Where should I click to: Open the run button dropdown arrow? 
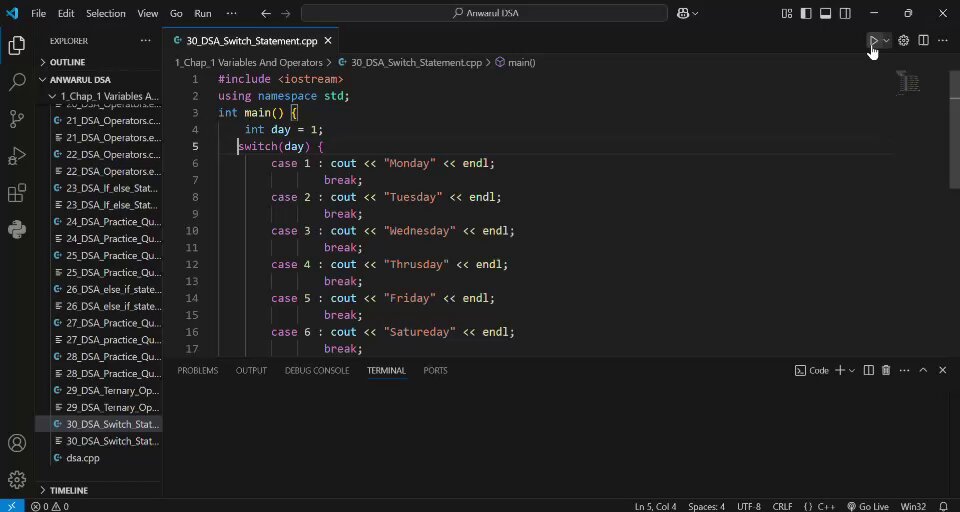point(886,40)
